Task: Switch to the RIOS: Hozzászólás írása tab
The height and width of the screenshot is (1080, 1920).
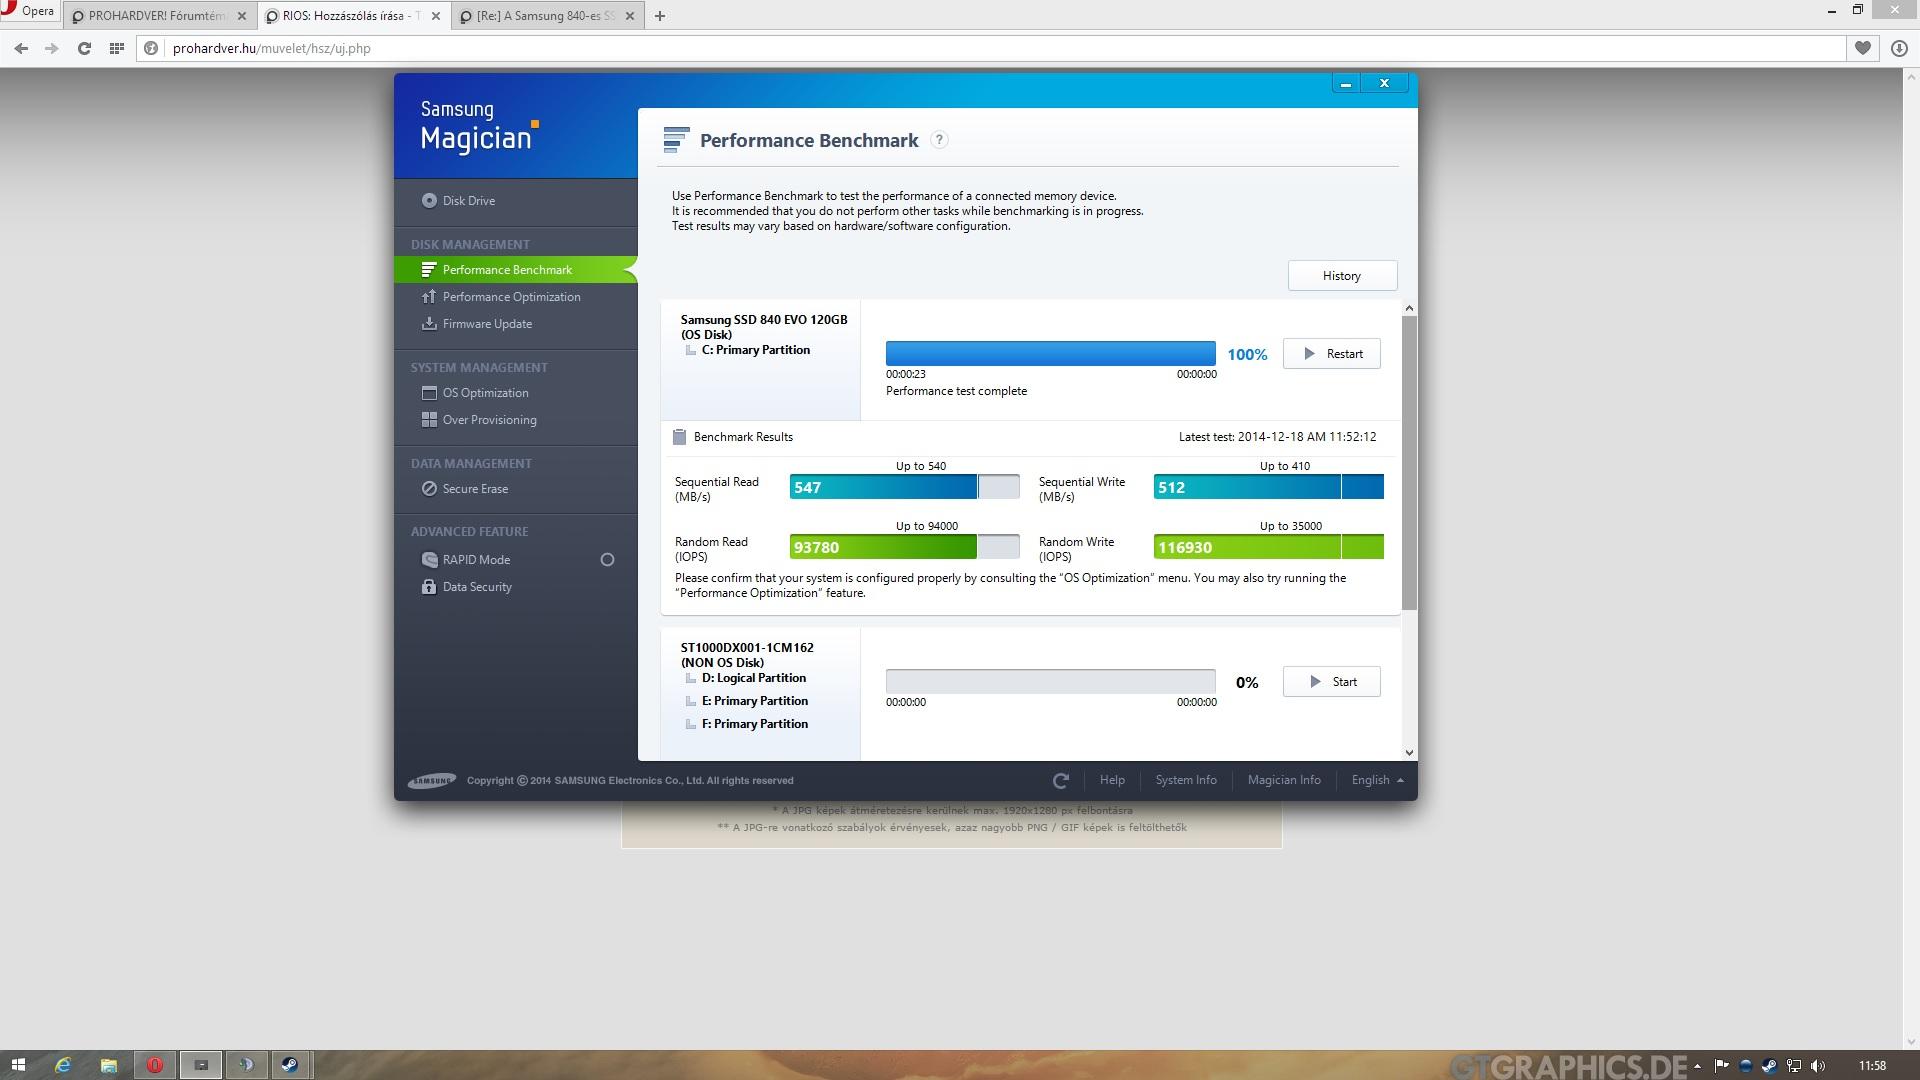Action: (354, 16)
